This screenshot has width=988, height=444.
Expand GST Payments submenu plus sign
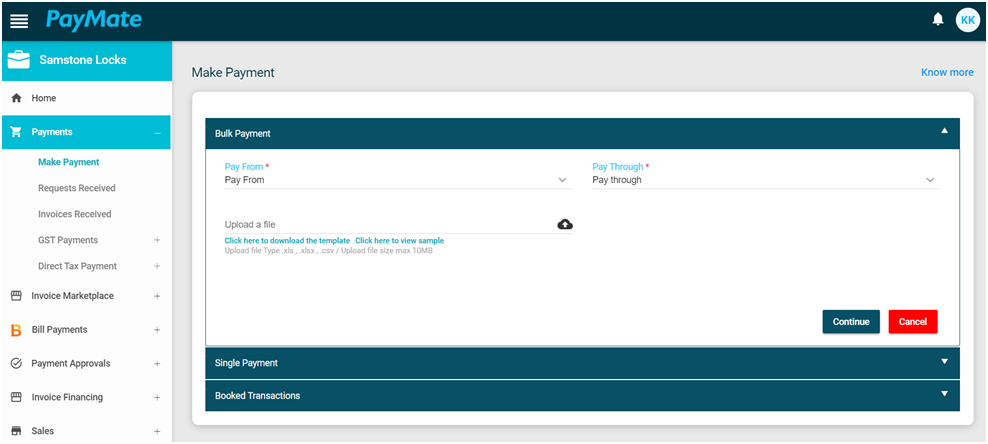click(x=157, y=240)
